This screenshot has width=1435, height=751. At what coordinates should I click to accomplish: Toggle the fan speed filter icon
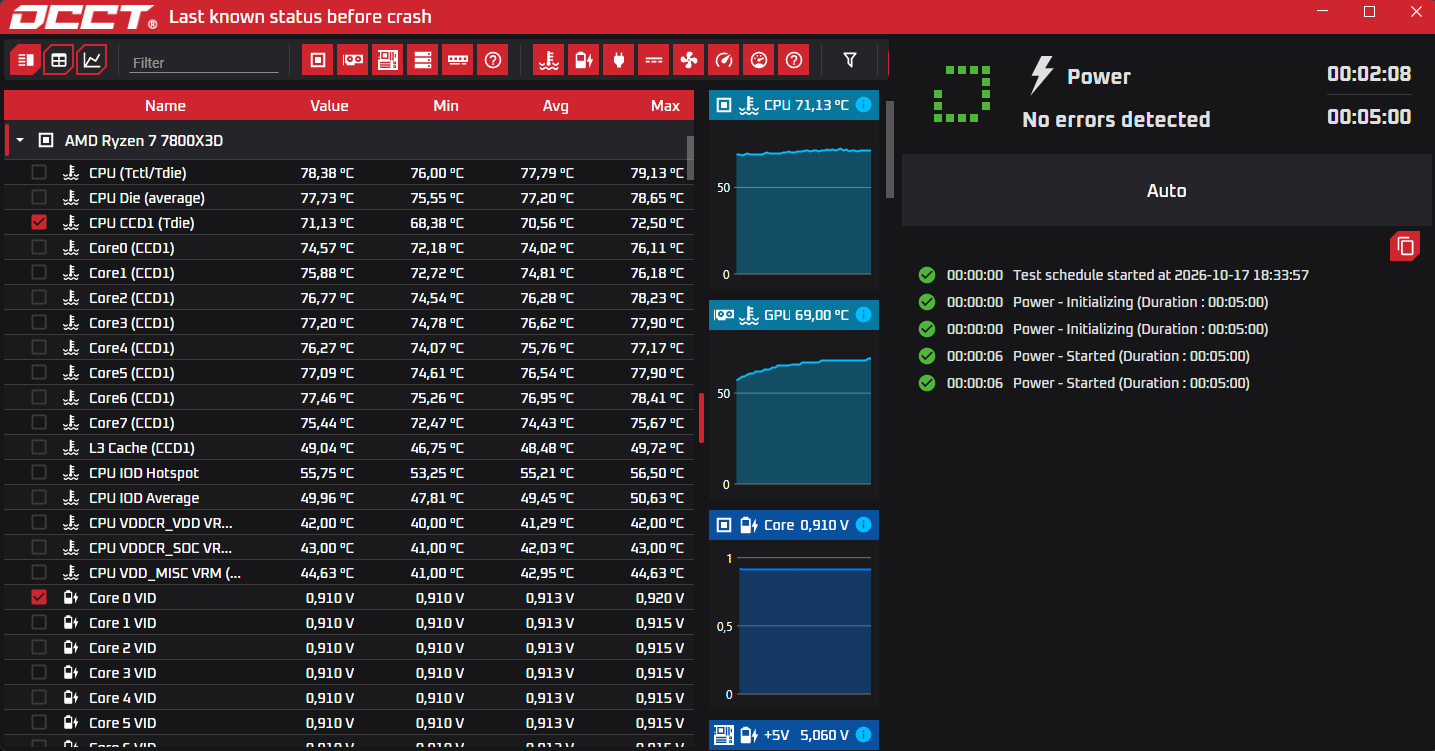[x=688, y=60]
